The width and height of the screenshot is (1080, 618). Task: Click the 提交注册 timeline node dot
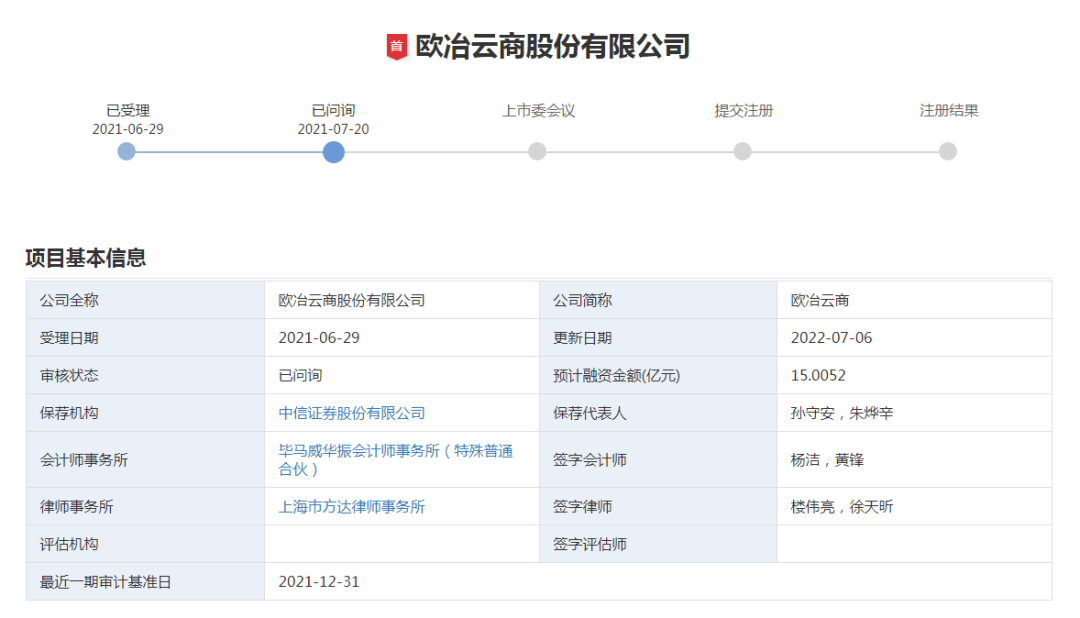[x=742, y=152]
